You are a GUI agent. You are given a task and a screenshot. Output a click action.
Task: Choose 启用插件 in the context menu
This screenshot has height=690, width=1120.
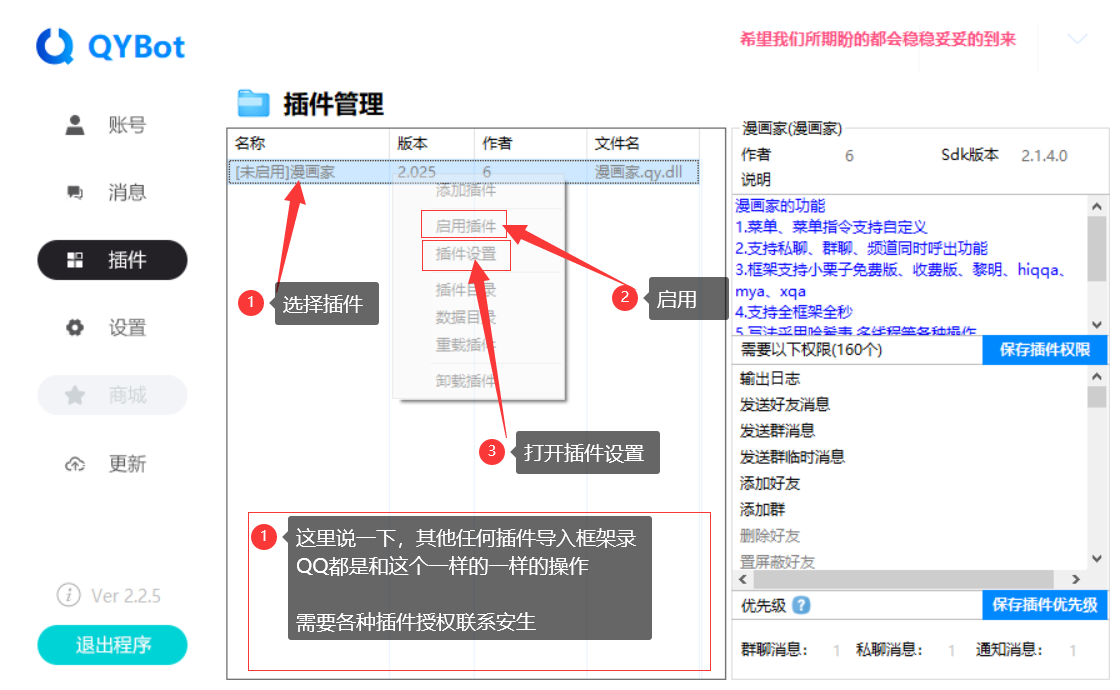point(465,226)
